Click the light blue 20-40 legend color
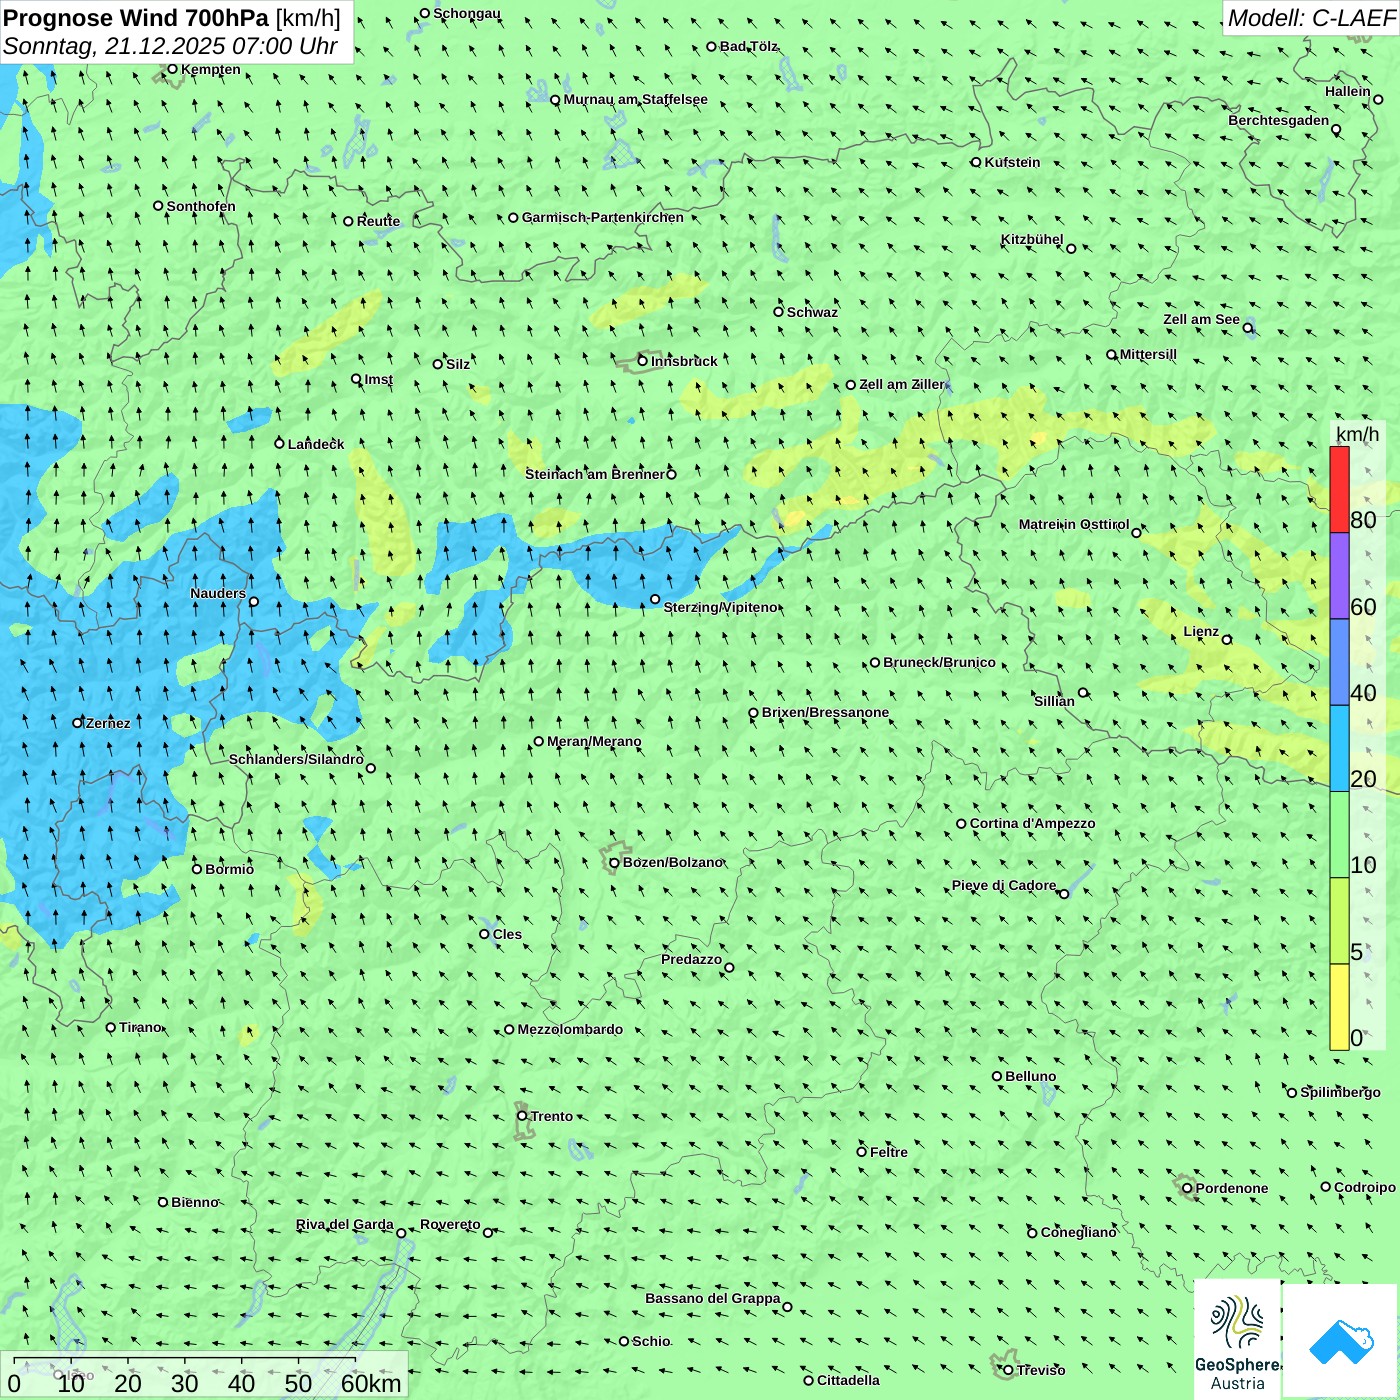This screenshot has height=1400, width=1400. (1339, 749)
